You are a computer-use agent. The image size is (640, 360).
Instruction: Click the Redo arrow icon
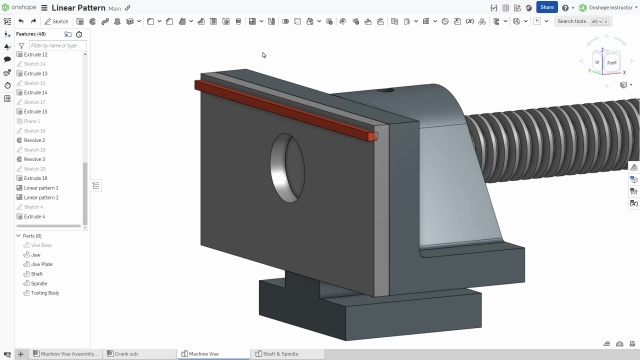(x=33, y=21)
